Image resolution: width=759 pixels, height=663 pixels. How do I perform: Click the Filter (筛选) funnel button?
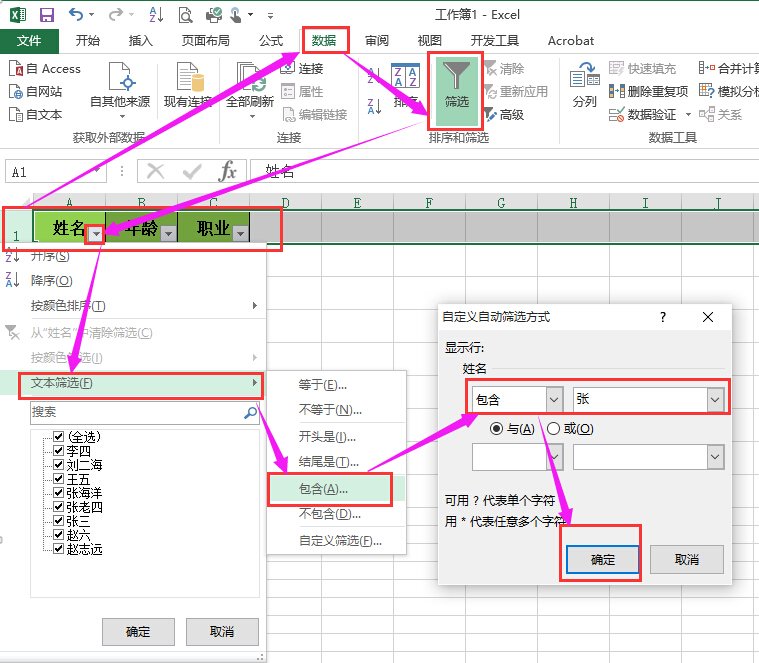coord(456,90)
